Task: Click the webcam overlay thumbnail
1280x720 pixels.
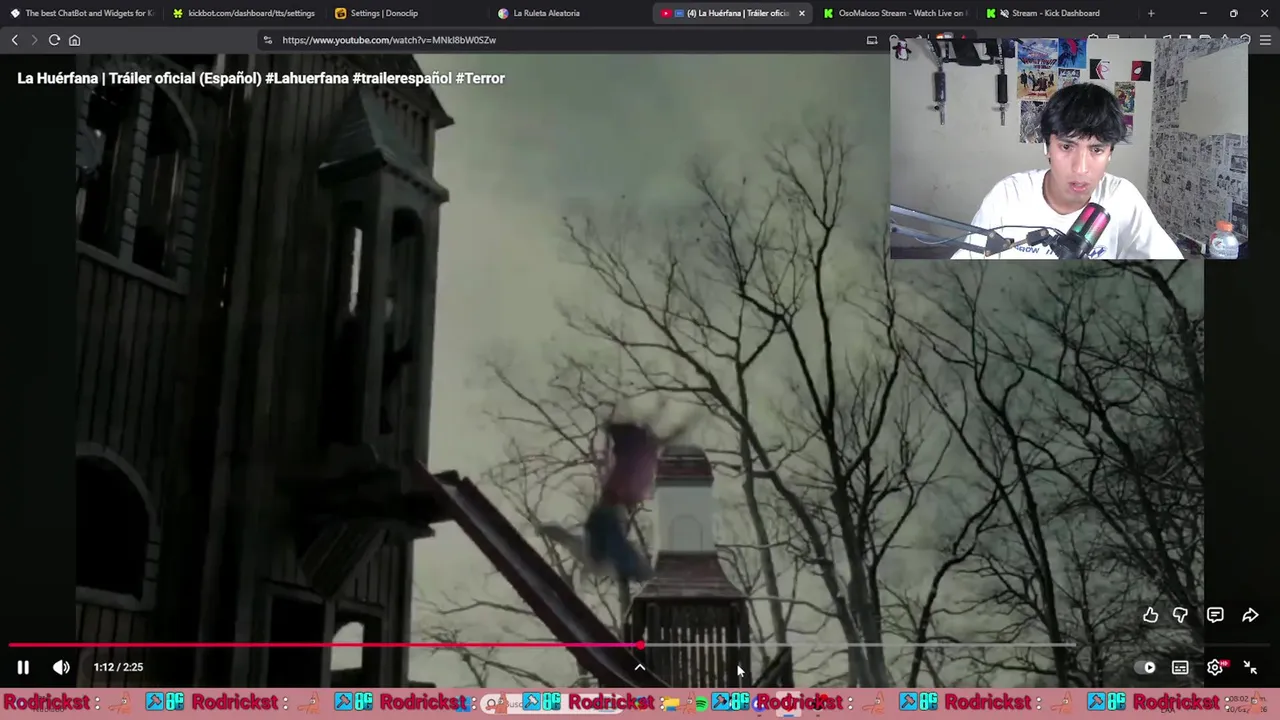Action: [1069, 149]
